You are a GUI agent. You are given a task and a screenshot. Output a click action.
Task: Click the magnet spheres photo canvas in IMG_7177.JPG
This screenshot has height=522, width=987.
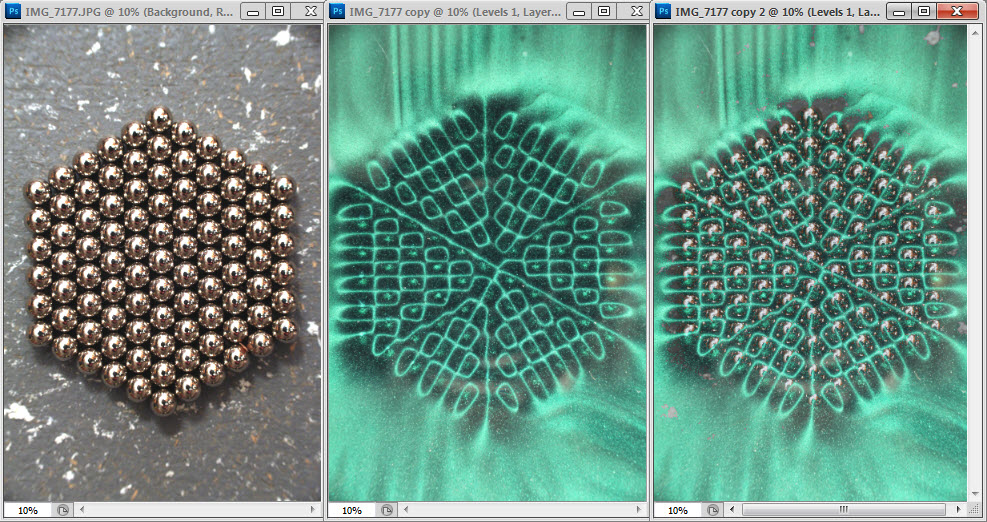tap(162, 263)
